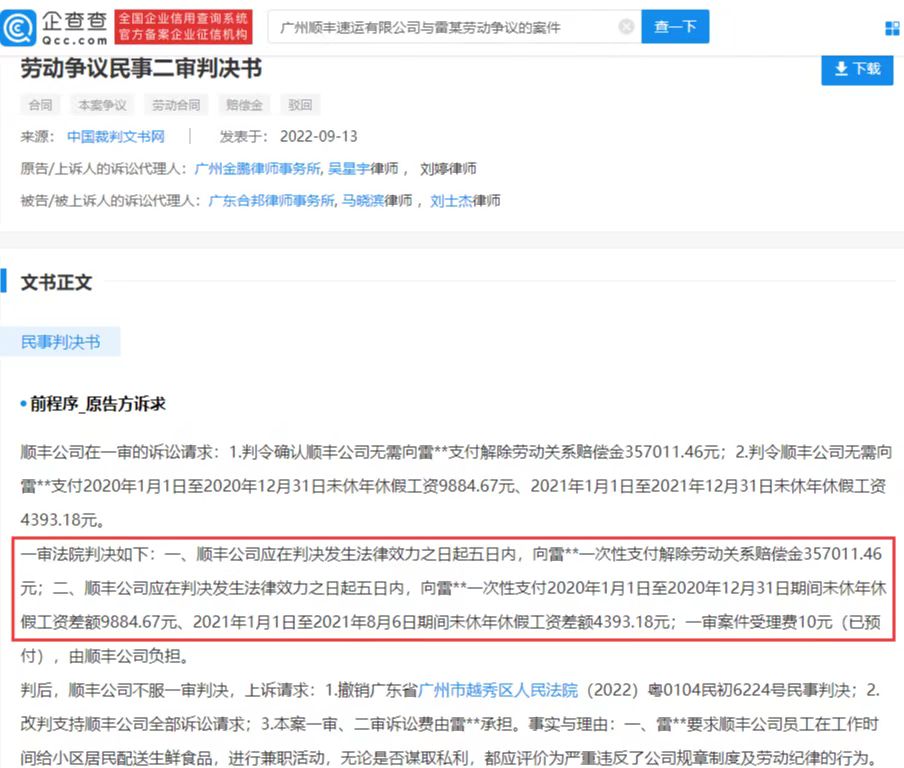The height and width of the screenshot is (768, 904).
Task: Switch to the 民事判决书 tab
Action: tap(61, 342)
